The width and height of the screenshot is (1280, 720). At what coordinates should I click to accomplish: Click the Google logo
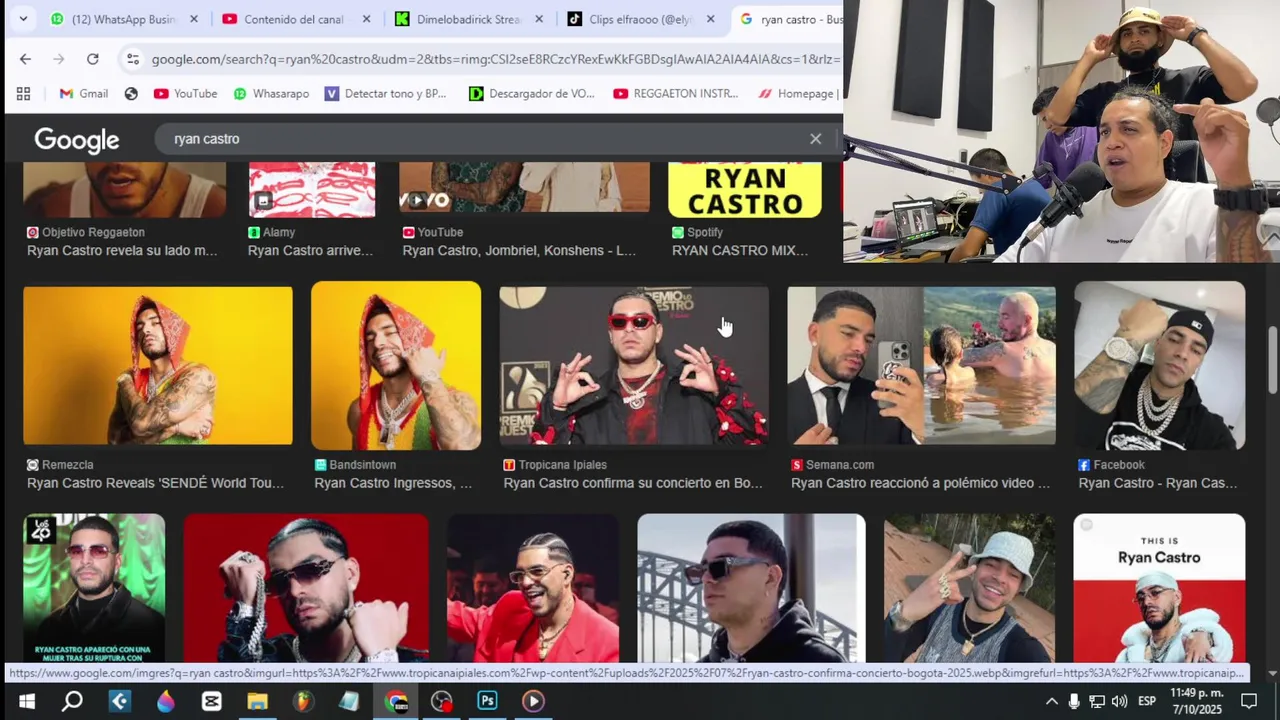click(77, 140)
